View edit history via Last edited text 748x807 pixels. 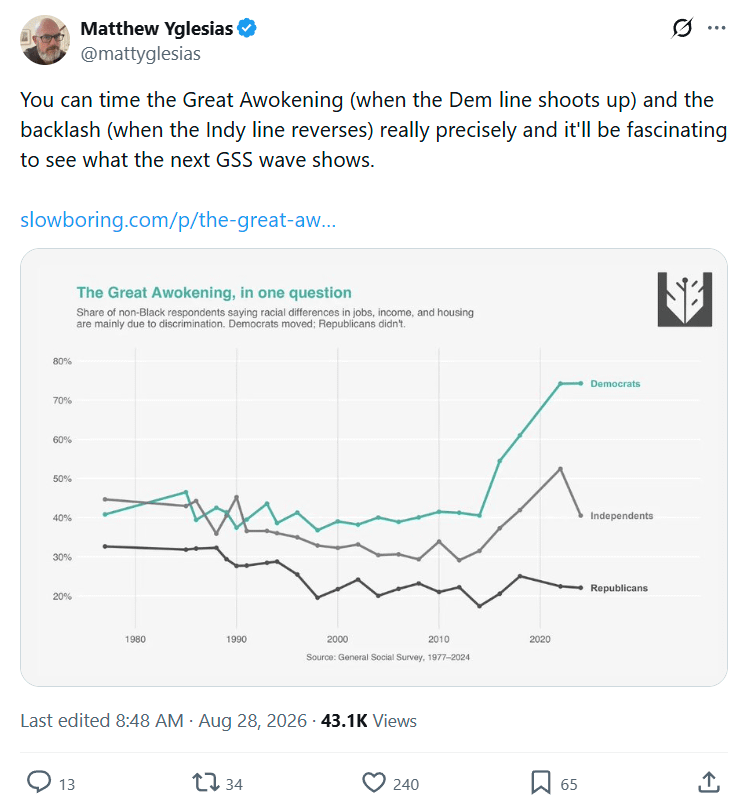coord(102,721)
